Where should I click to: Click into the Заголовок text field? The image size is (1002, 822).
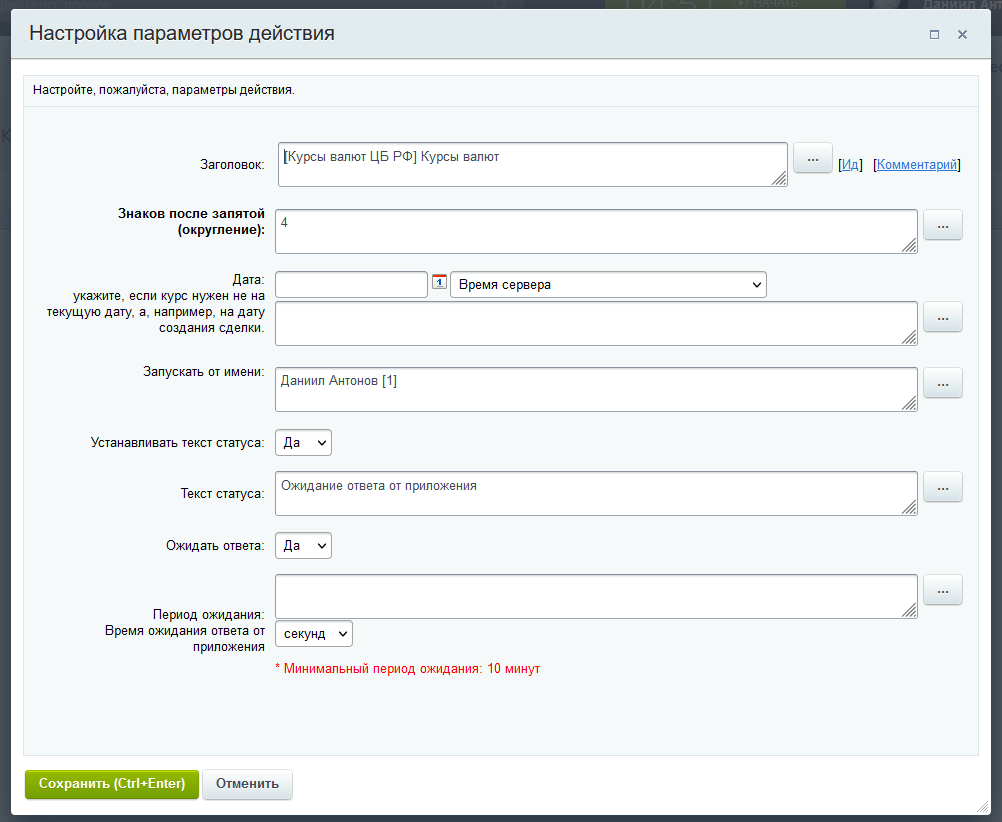pyautogui.click(x=532, y=164)
